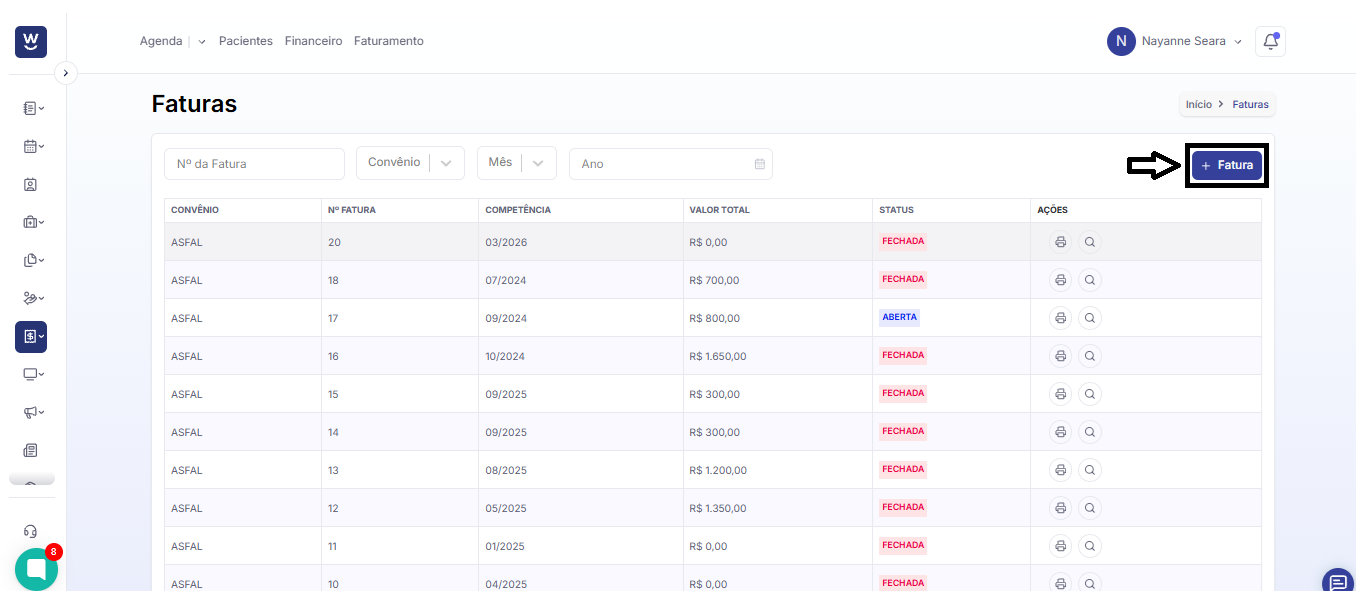Go to Financeiro in the top menu

(x=313, y=41)
